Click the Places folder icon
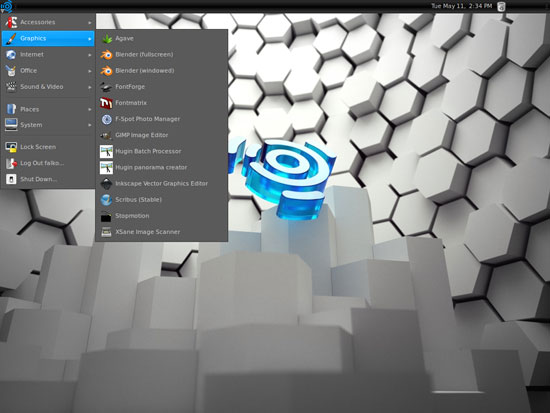 [11, 109]
